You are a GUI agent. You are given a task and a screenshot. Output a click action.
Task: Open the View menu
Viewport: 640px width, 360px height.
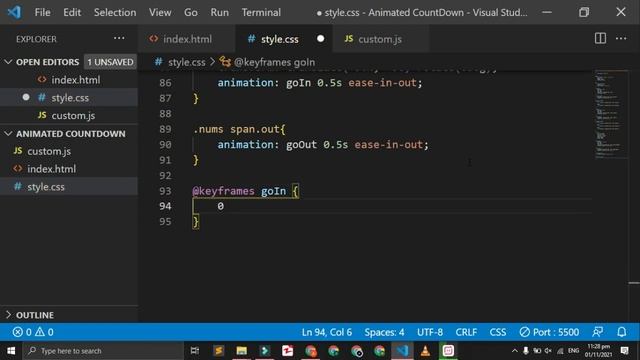[x=160, y=12]
